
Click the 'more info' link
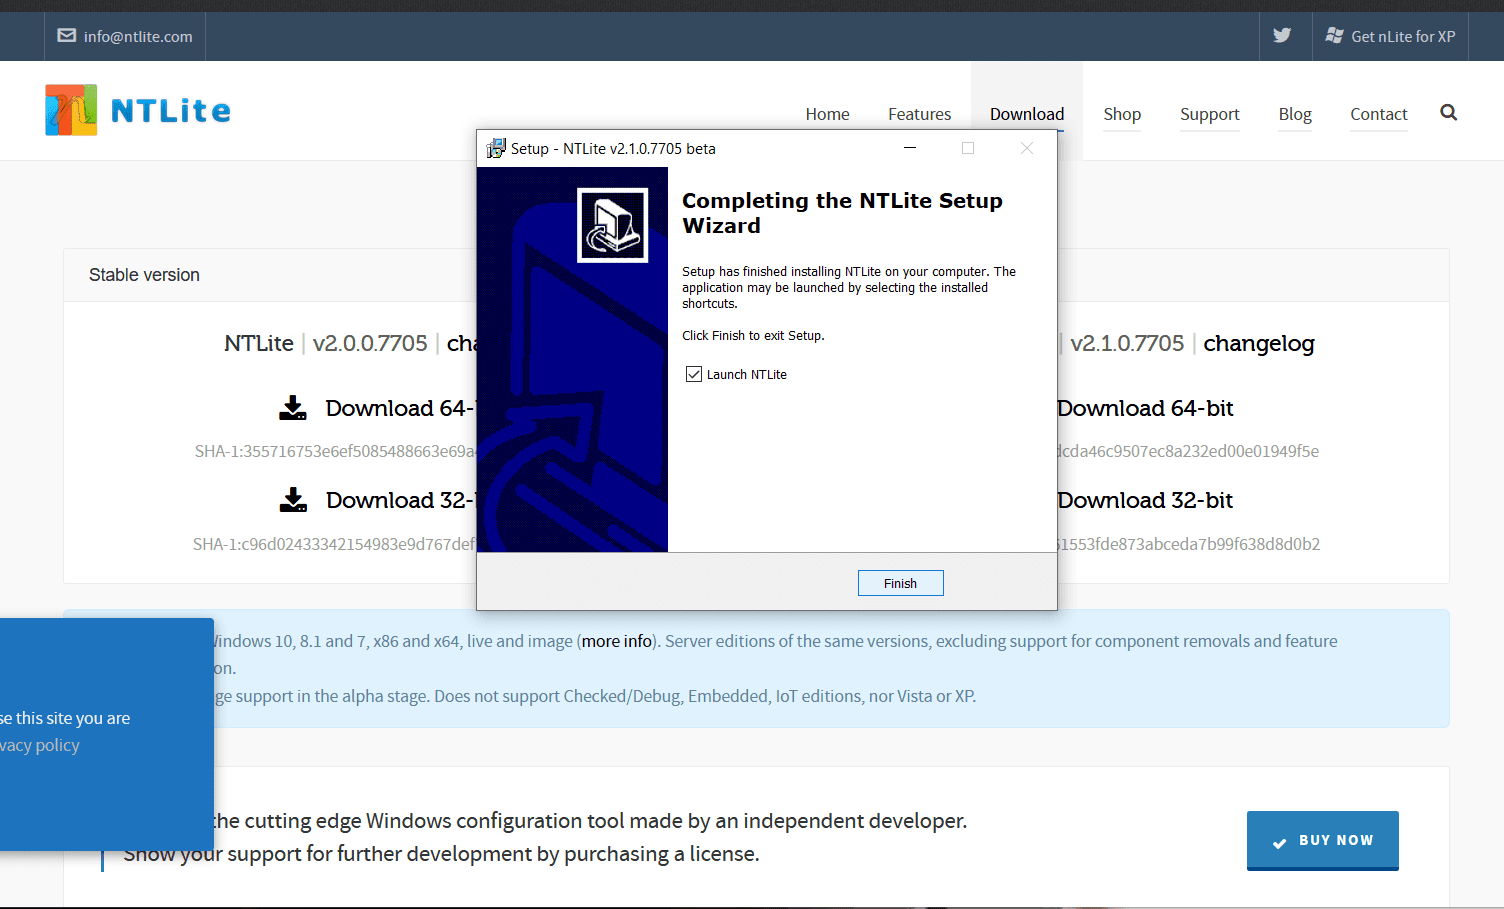pos(617,641)
